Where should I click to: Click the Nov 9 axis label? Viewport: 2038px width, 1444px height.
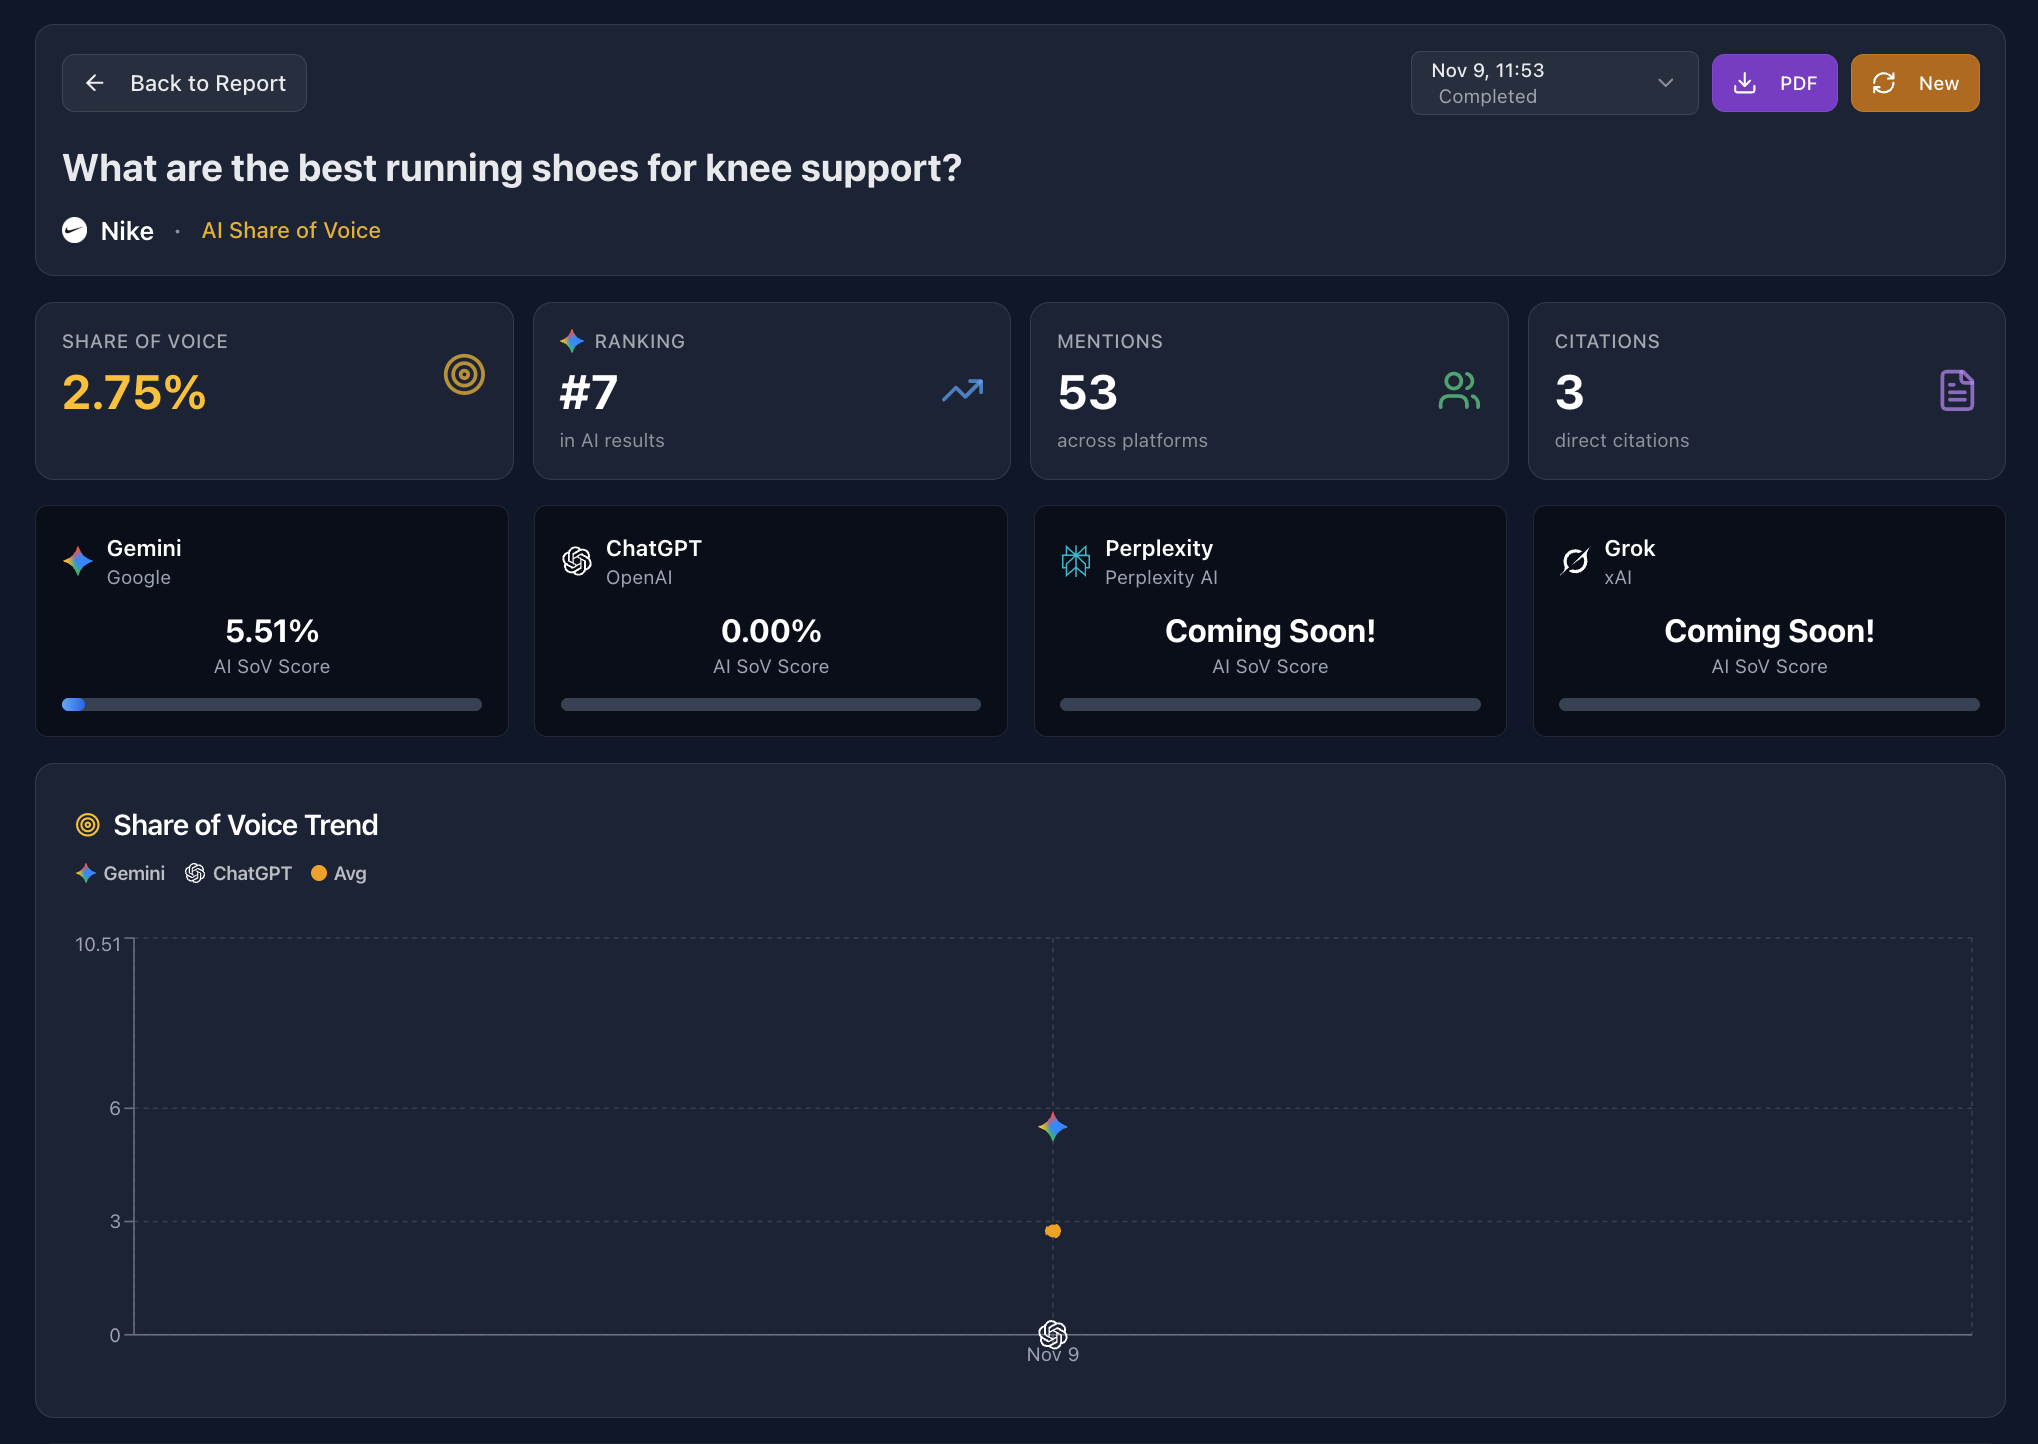tap(1052, 1356)
